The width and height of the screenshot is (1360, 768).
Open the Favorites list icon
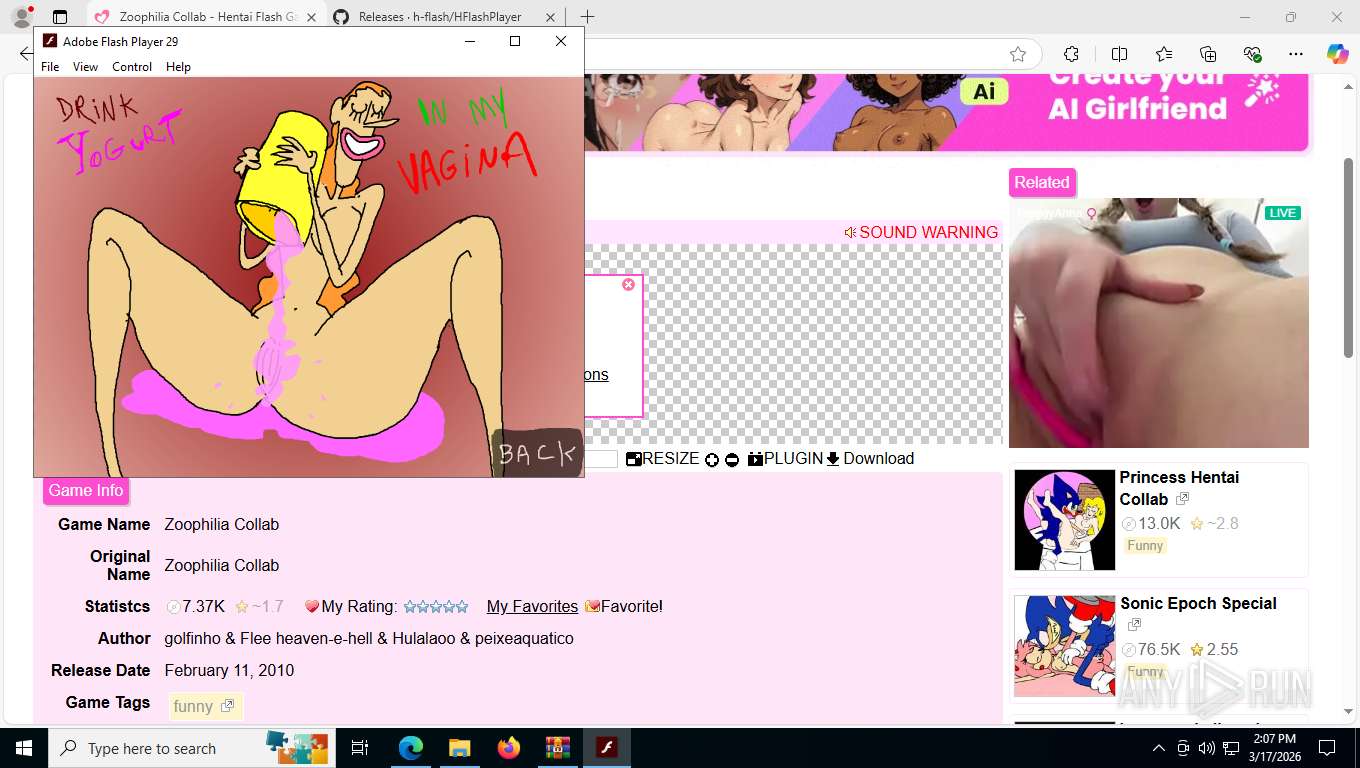(1164, 54)
